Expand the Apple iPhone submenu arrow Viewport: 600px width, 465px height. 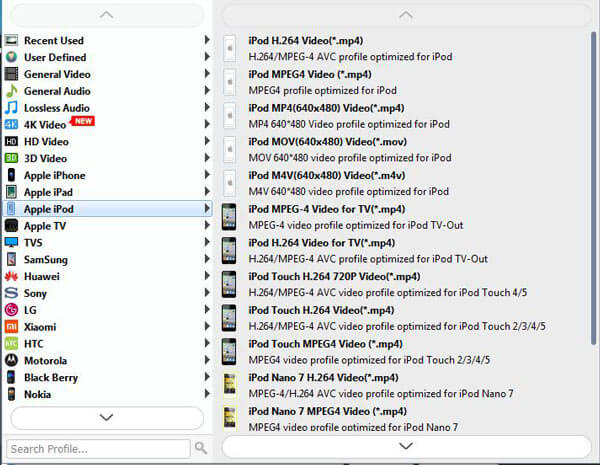207,175
